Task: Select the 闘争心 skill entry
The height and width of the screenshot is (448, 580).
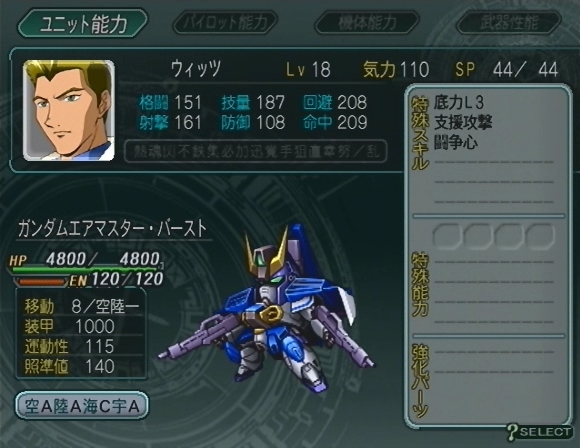Action: (456, 142)
